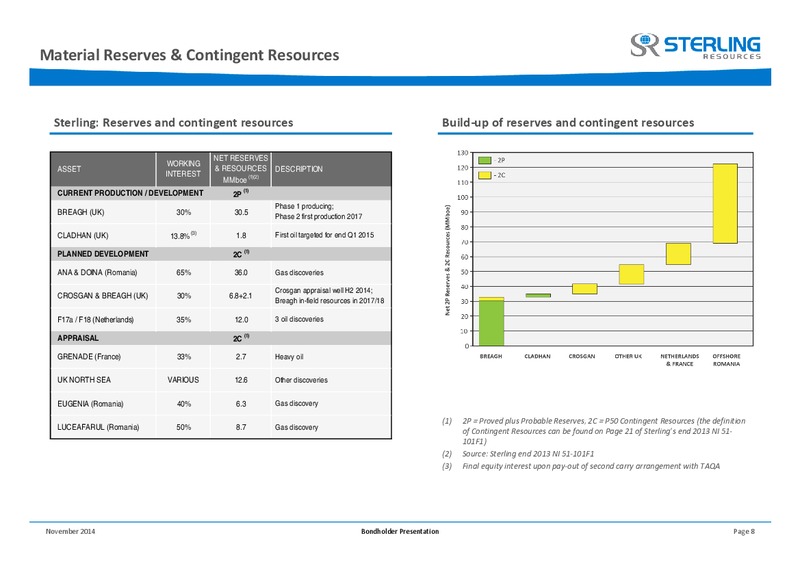800x566 pixels.
Task: Click the yellow OTHER UK chart bar
Action: click(631, 274)
